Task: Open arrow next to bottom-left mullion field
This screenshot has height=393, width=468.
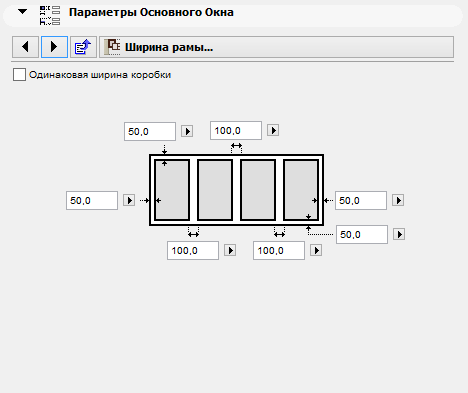Action: [x=230, y=250]
